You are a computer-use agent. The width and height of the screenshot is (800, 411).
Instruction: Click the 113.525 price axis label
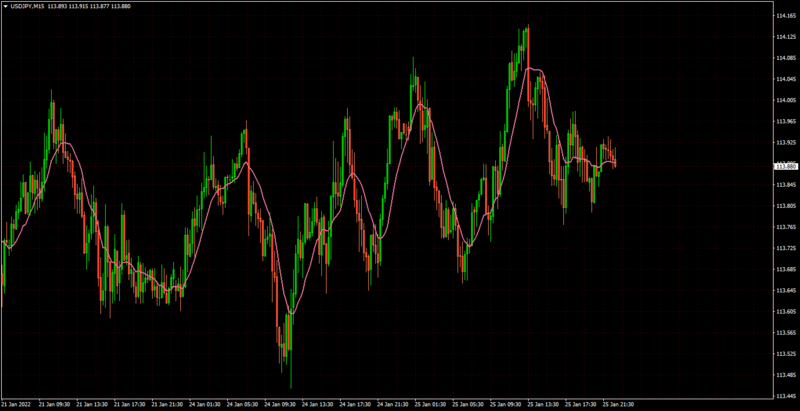[785, 354]
